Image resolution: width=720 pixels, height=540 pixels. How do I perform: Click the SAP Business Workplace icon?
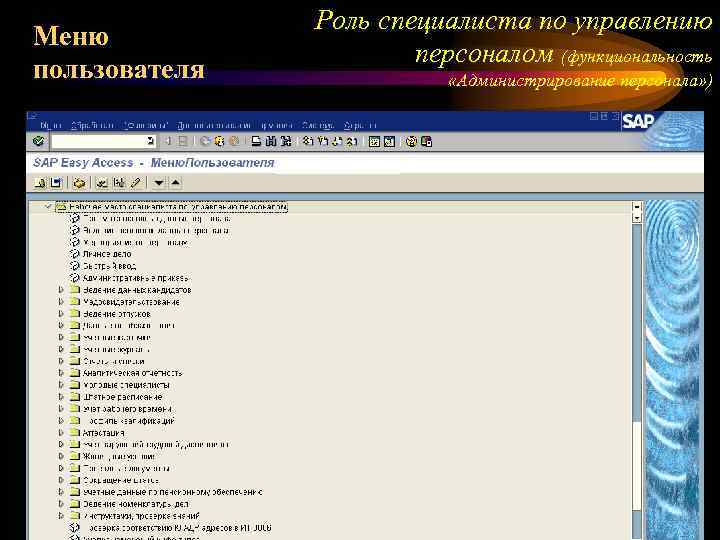pyautogui.click(x=79, y=183)
